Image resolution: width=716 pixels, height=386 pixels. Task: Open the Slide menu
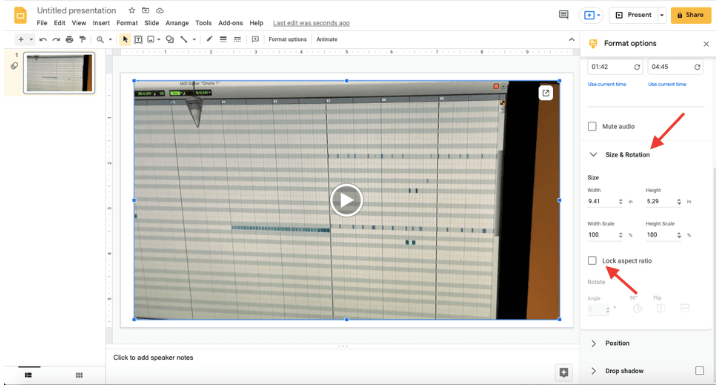click(x=152, y=23)
